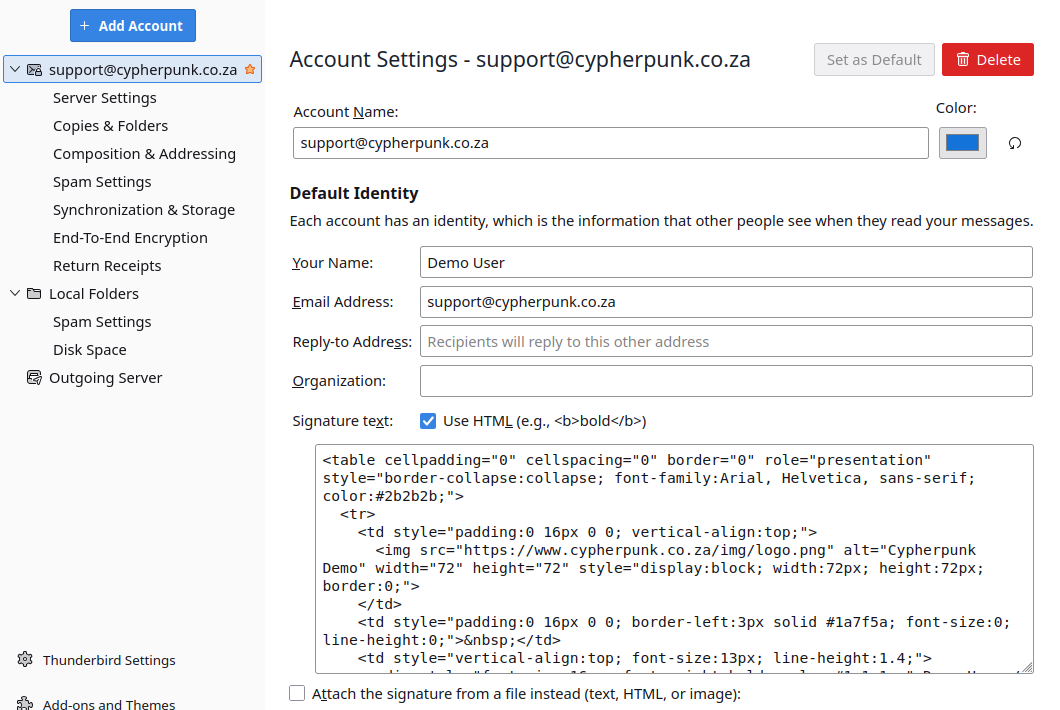Click the Color label
This screenshot has height=710, width=1060.
[956, 108]
